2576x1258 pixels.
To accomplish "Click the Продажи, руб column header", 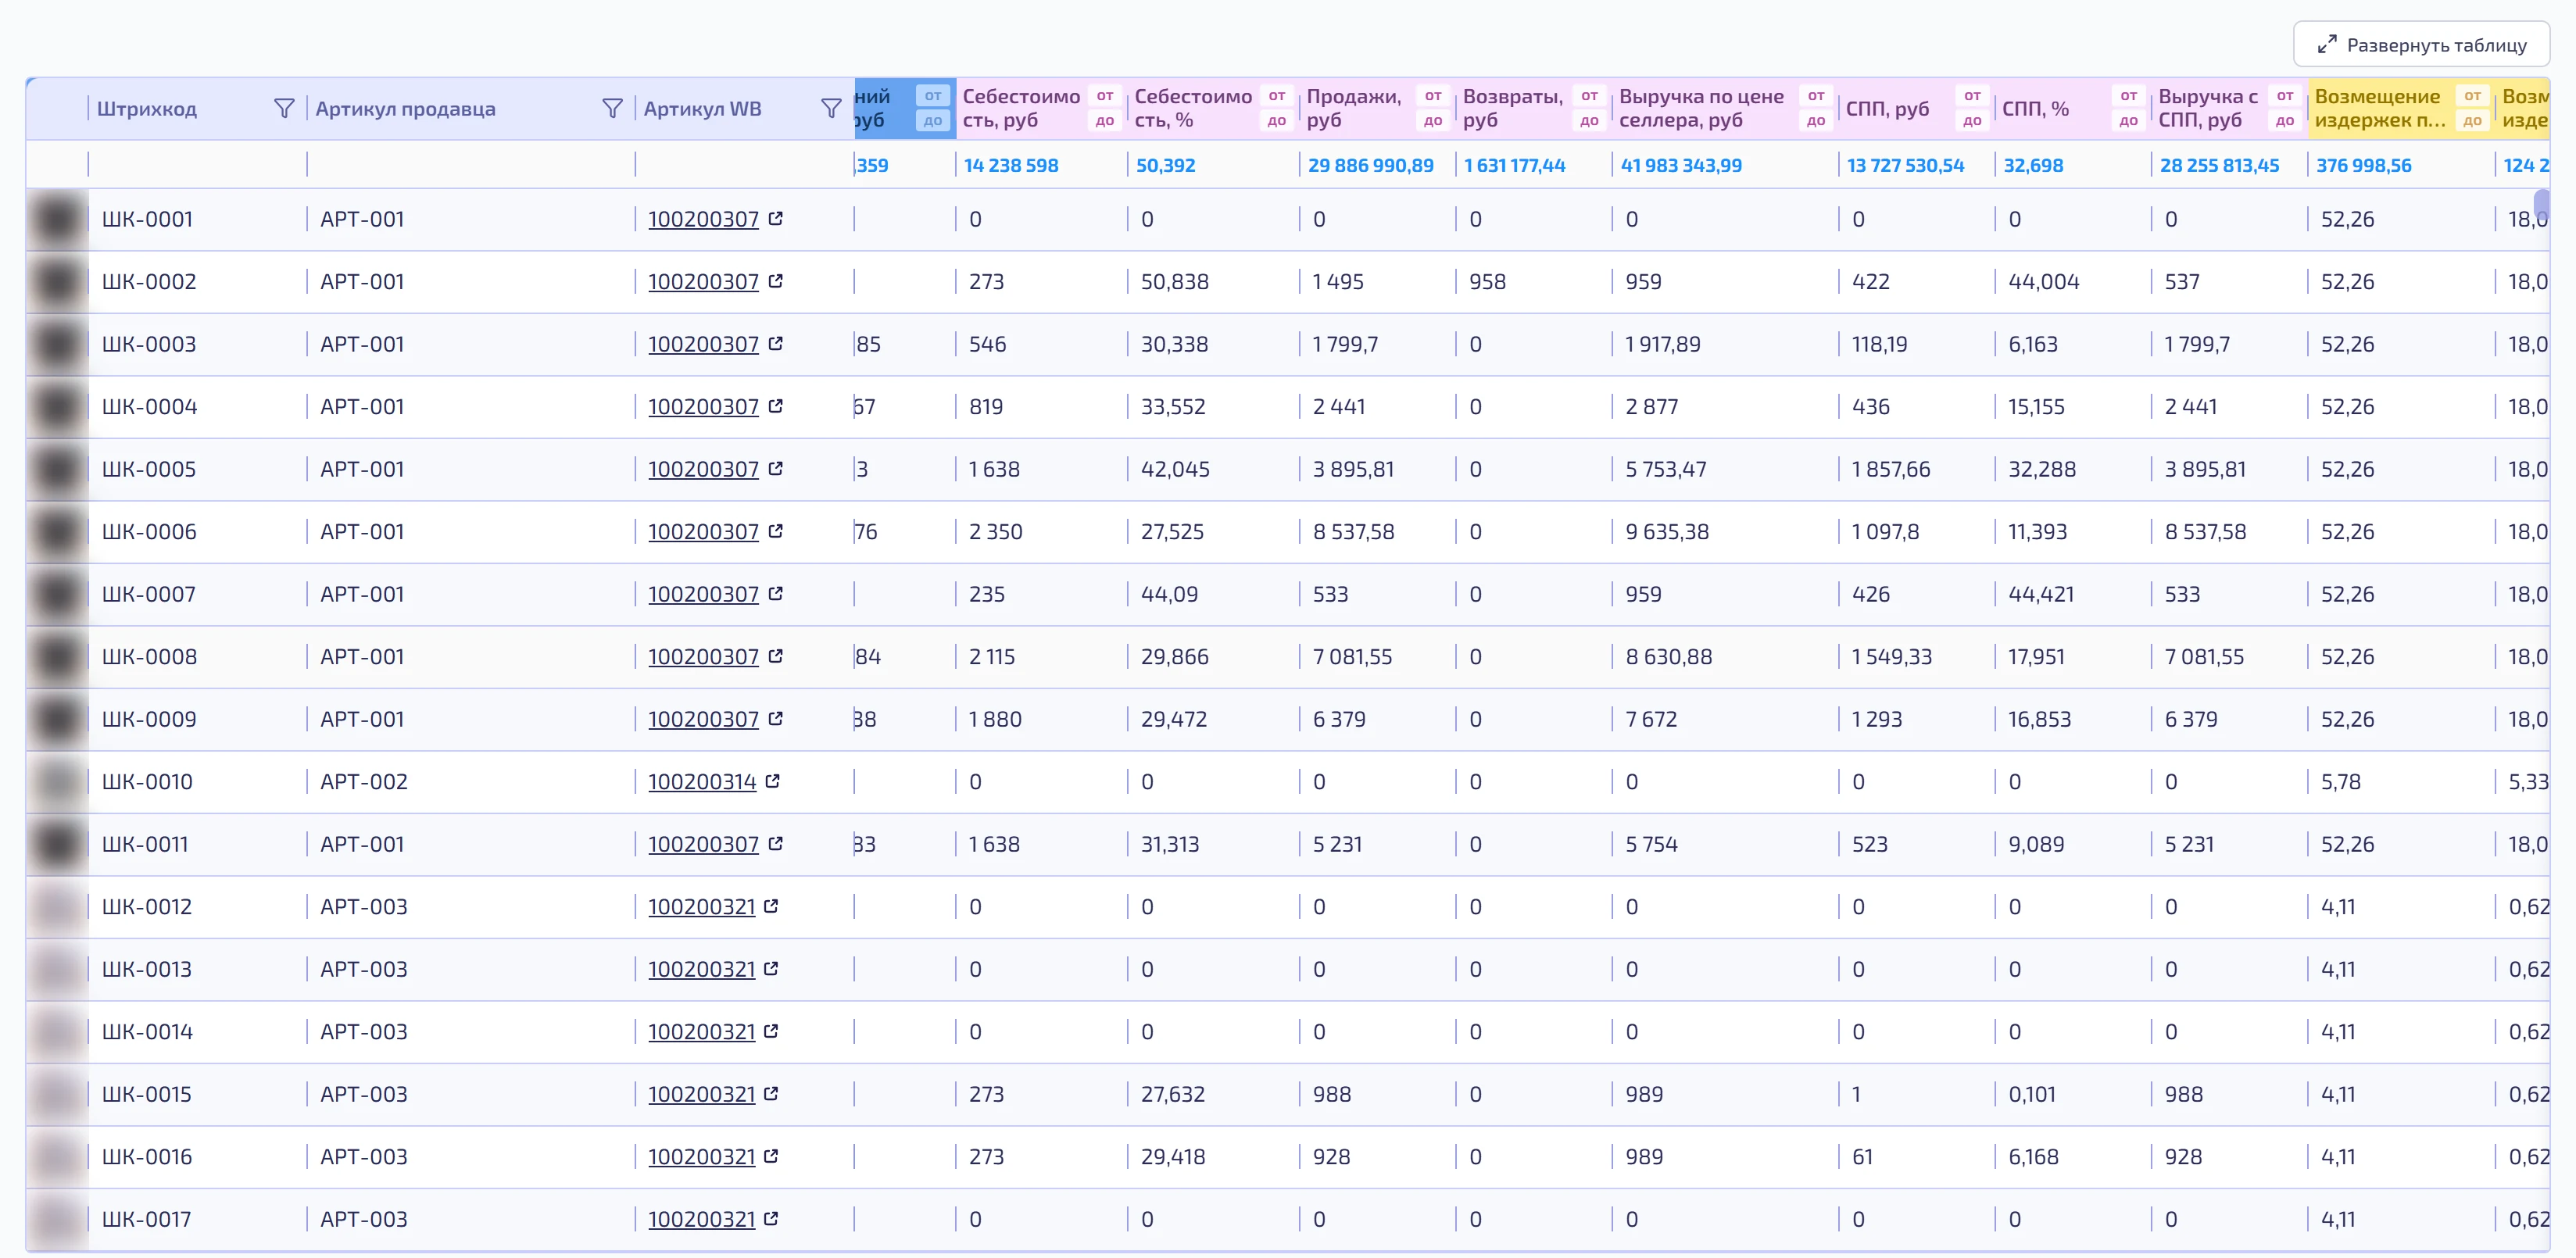I will click(1354, 108).
